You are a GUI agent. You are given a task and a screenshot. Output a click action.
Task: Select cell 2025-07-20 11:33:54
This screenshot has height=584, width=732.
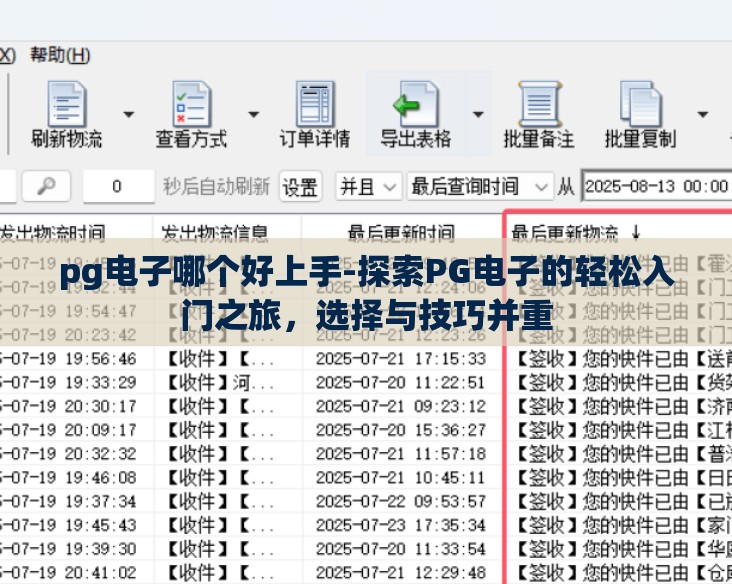click(x=401, y=549)
